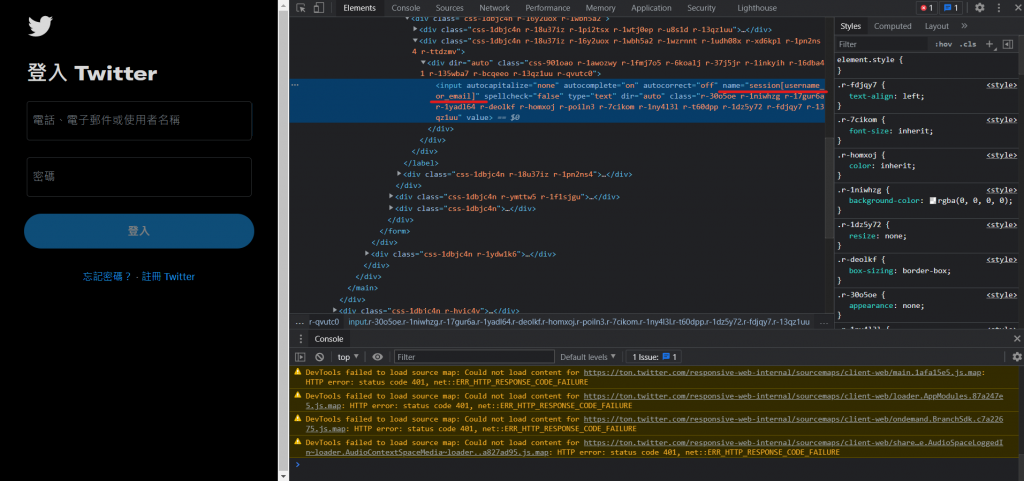Image resolution: width=1024 pixels, height=481 pixels.
Task: Switch to the Sources tab
Action: coord(449,8)
